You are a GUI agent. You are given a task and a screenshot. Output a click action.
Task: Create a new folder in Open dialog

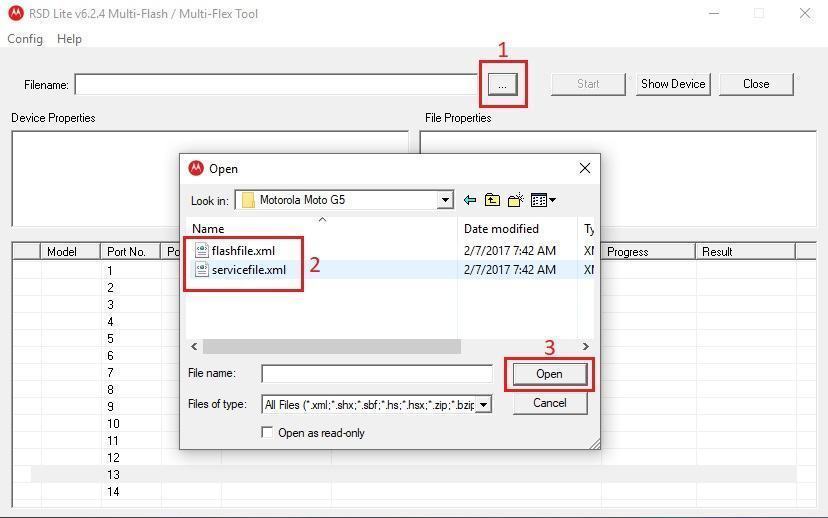click(x=515, y=200)
